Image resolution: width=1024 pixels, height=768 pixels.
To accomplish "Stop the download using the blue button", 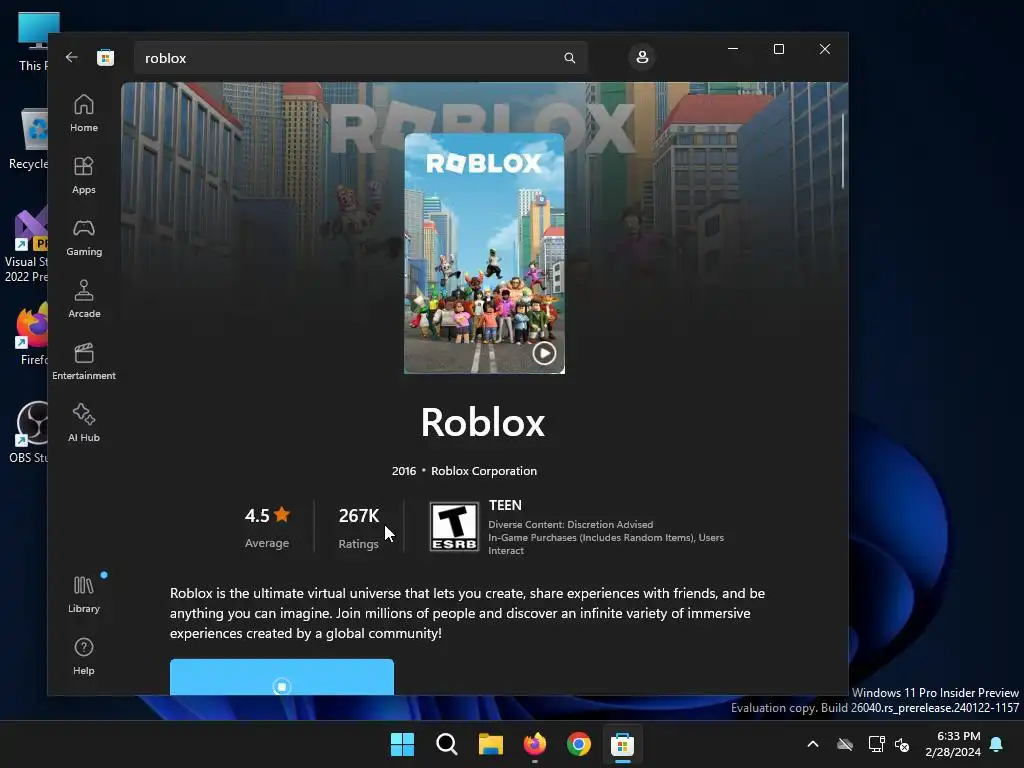I will (x=281, y=677).
